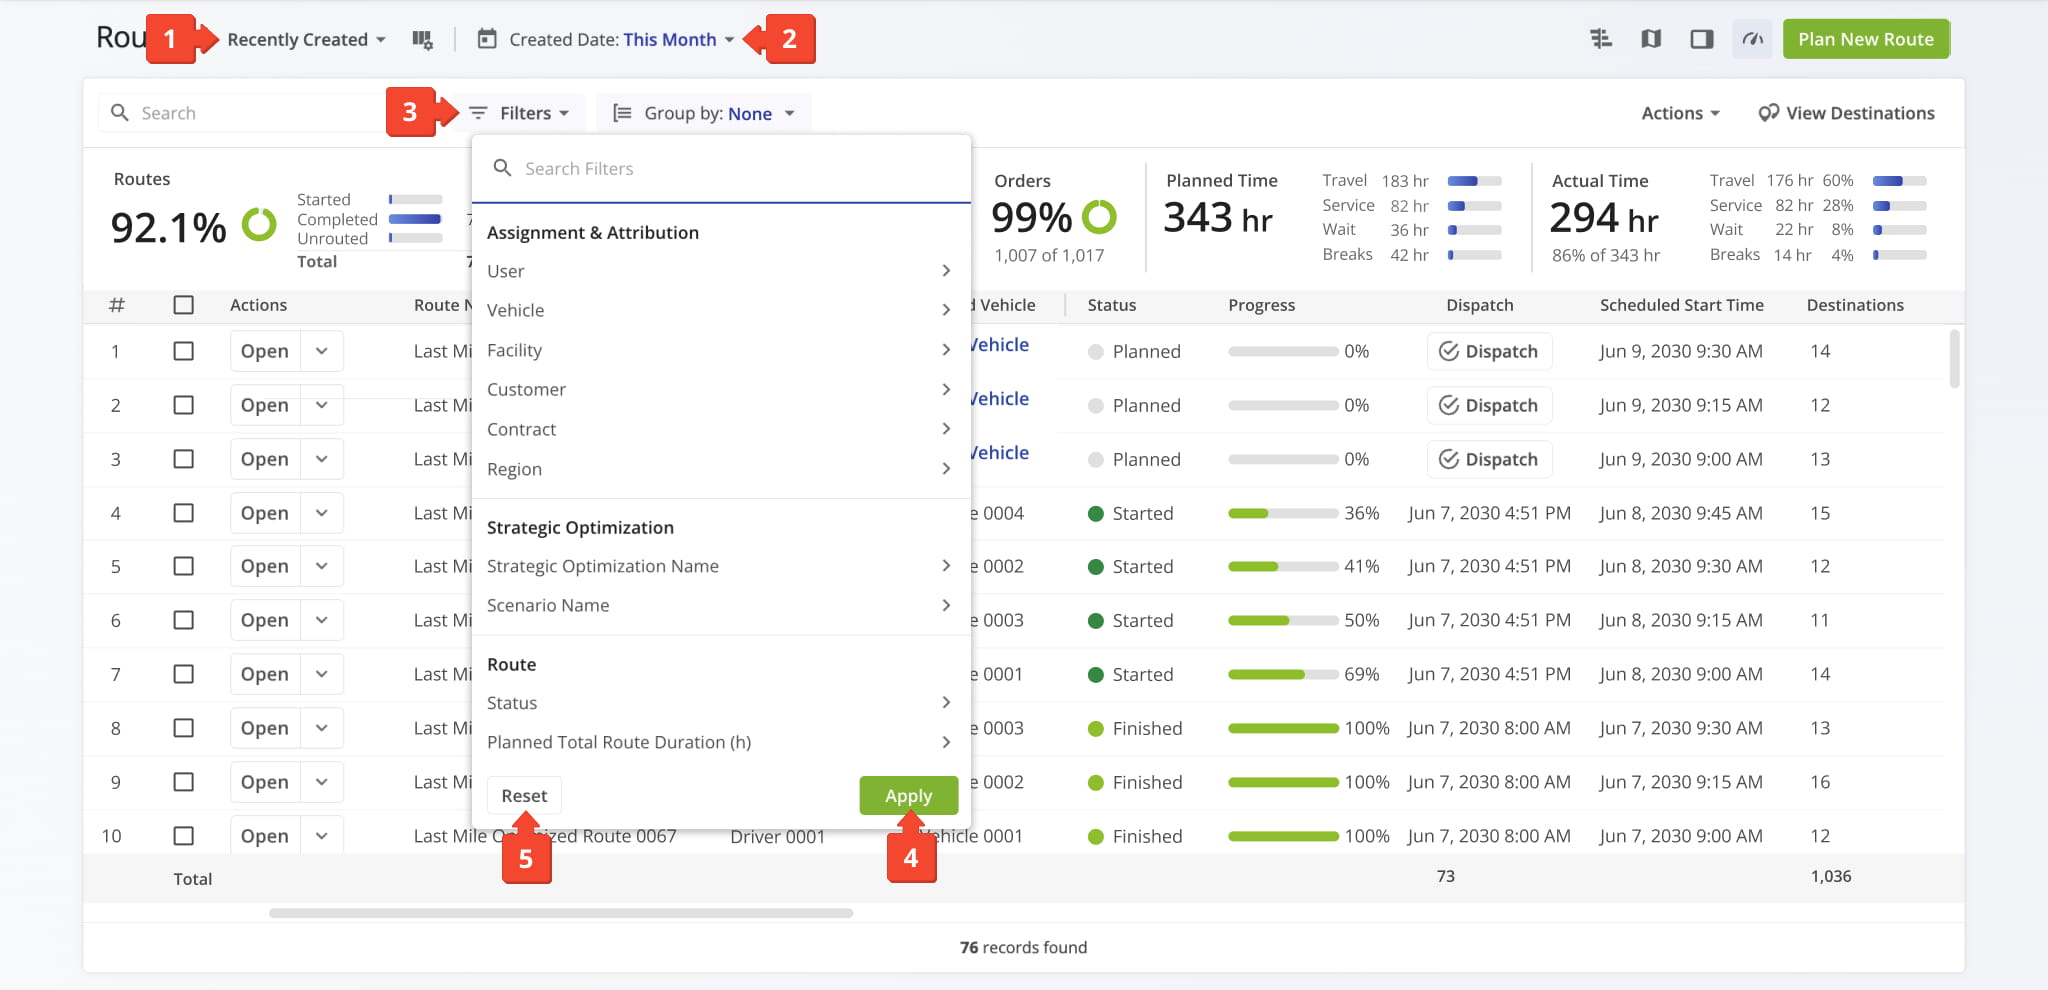This screenshot has width=2048, height=990.
Task: Click the vertical scrollbar at table right
Action: tap(1954, 358)
